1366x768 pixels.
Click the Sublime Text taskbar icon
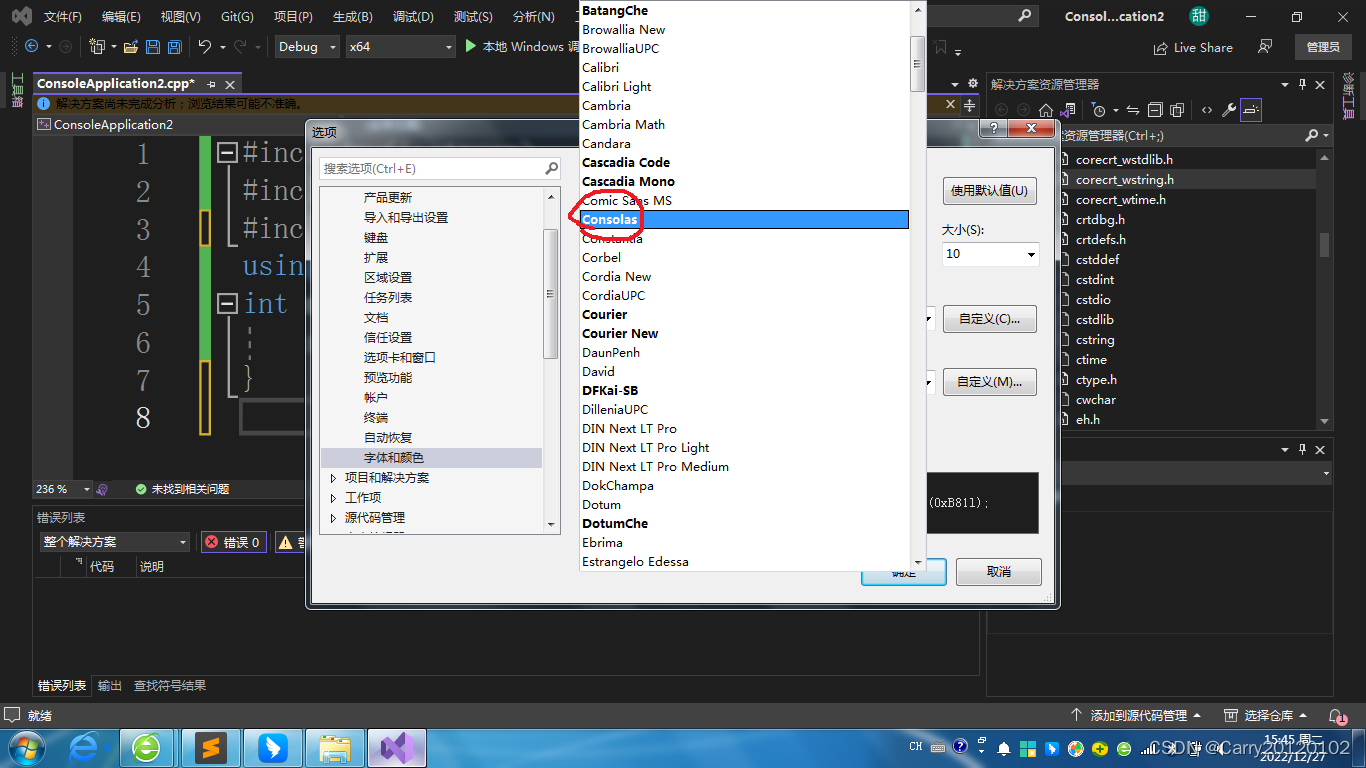(210, 747)
